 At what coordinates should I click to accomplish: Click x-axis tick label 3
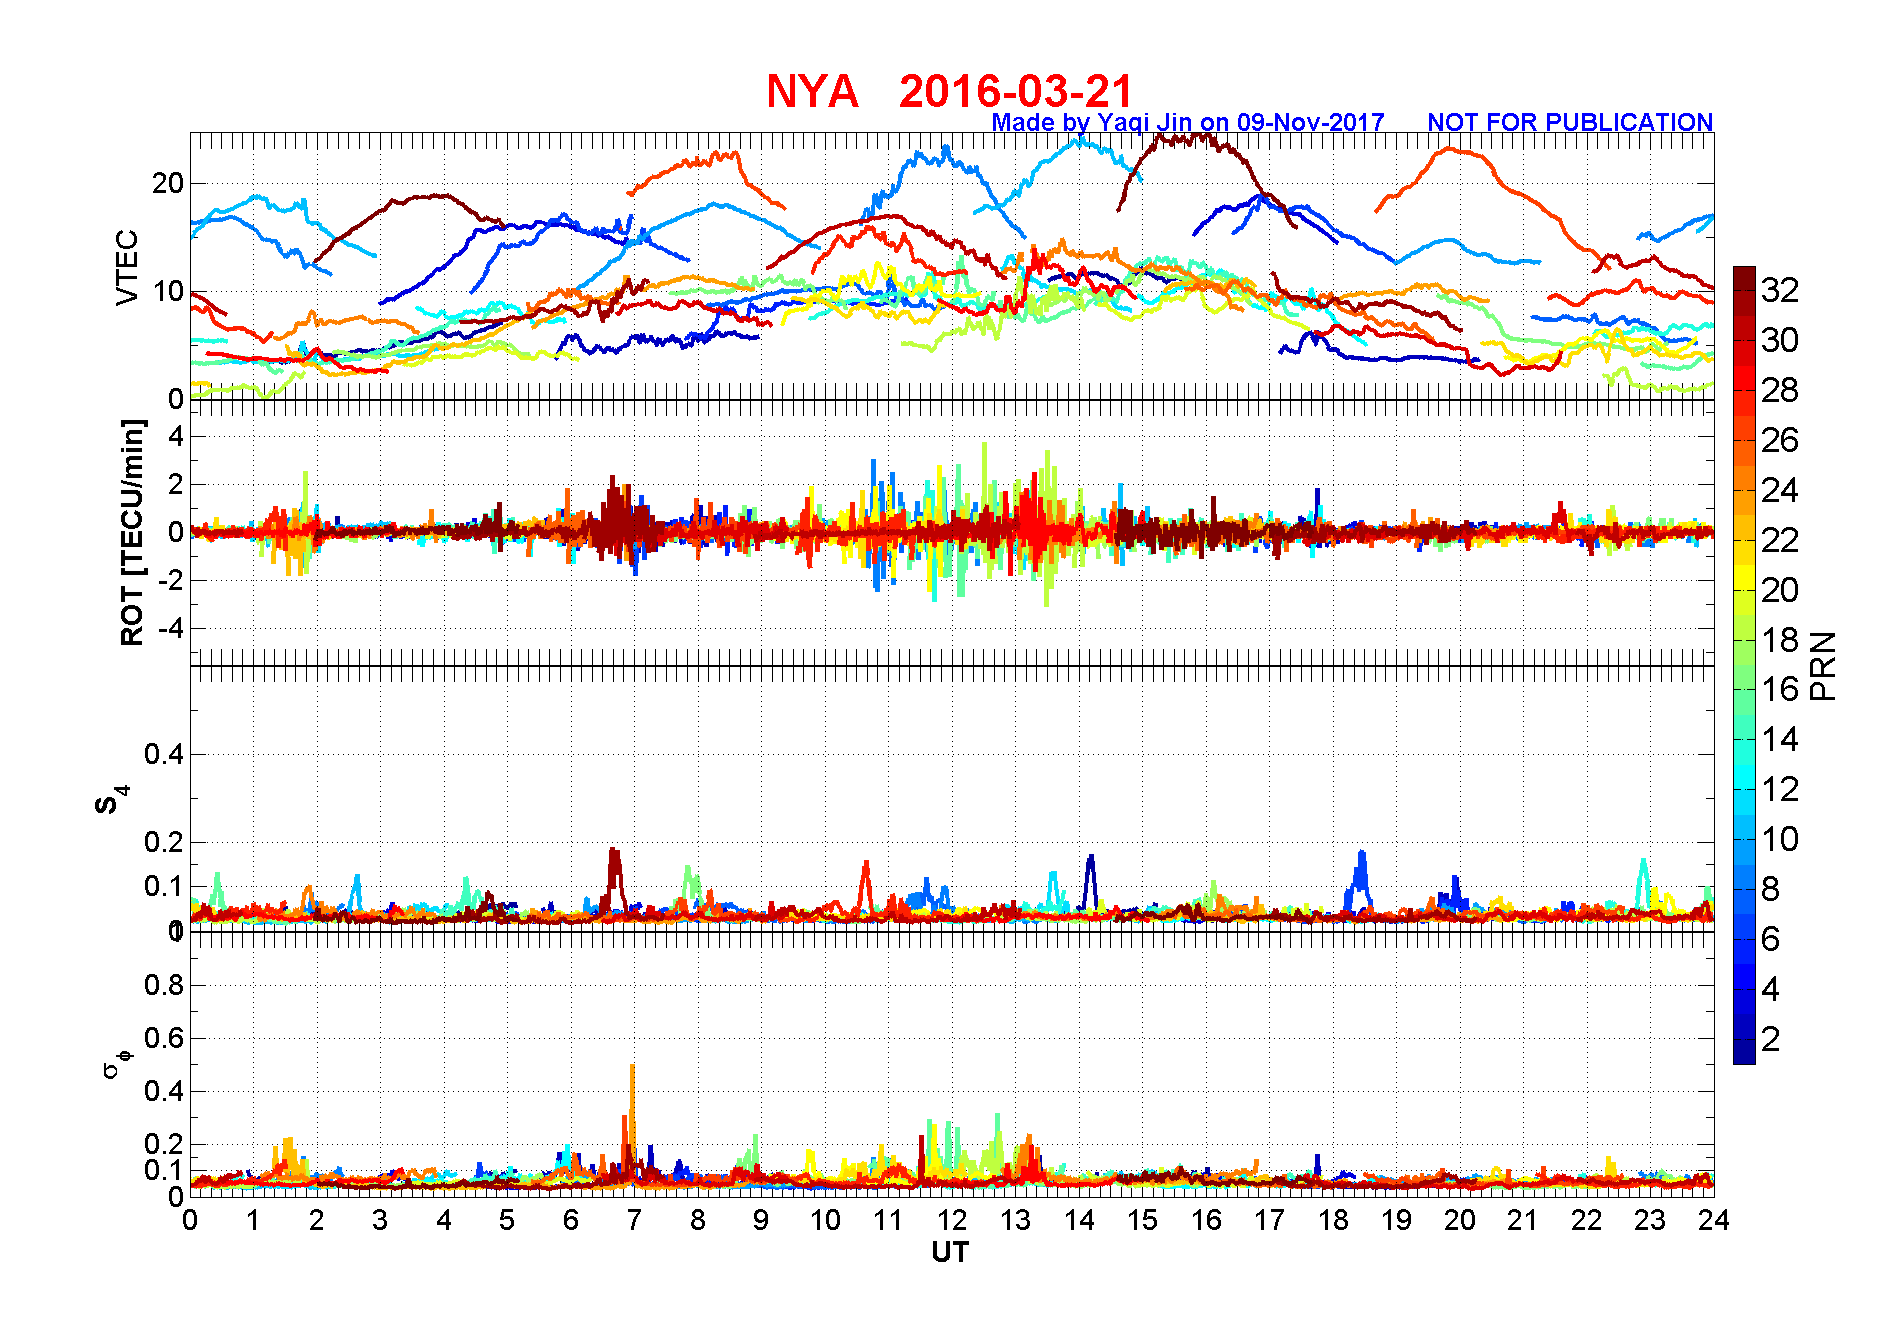click(x=380, y=1220)
